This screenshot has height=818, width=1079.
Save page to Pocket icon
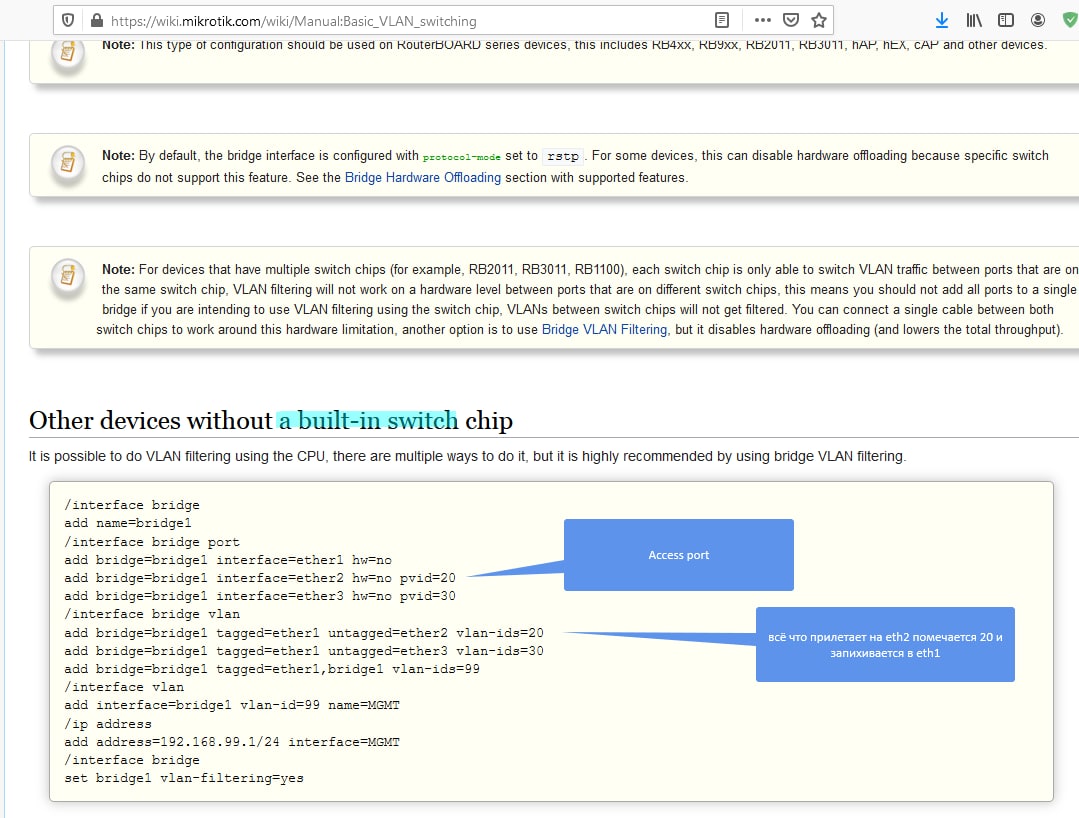[791, 20]
